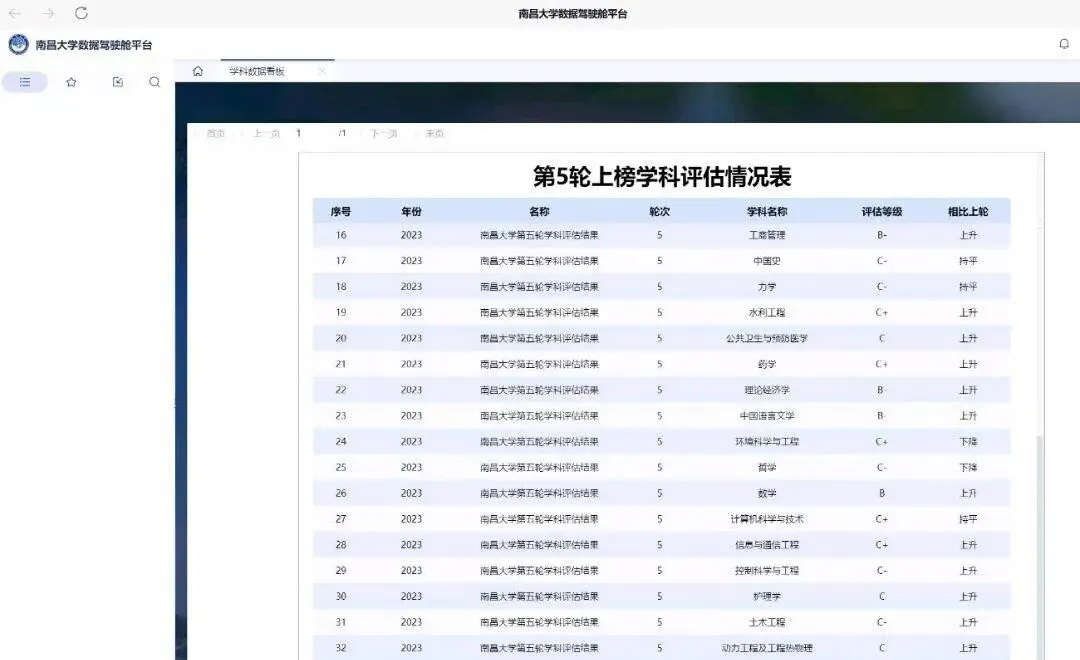Select the 力学 discipline cell
Screen dimensions: 1080x660
click(767, 287)
